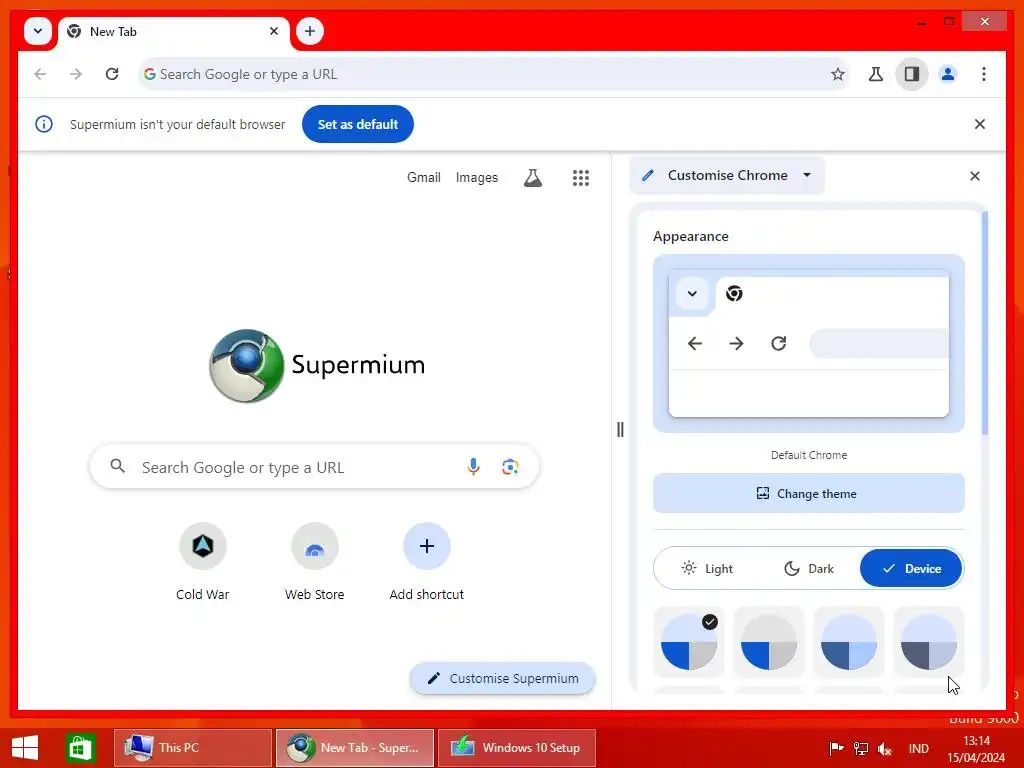Open the Gmail link
The image size is (1024, 768).
coord(424,178)
